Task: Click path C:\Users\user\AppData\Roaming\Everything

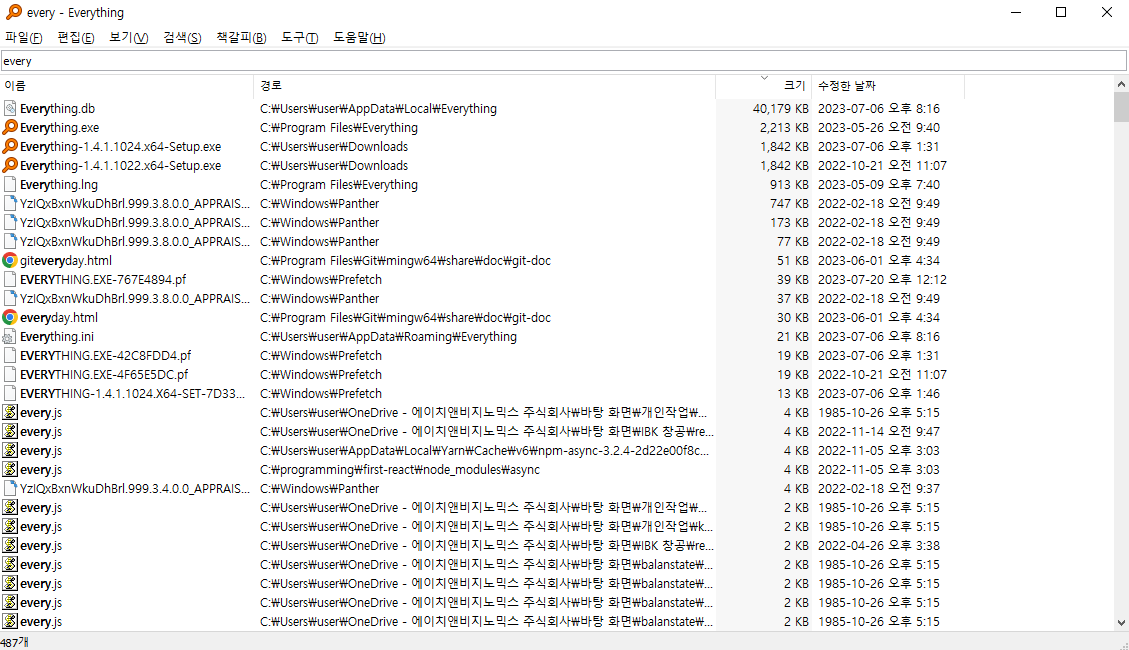Action: click(x=388, y=337)
